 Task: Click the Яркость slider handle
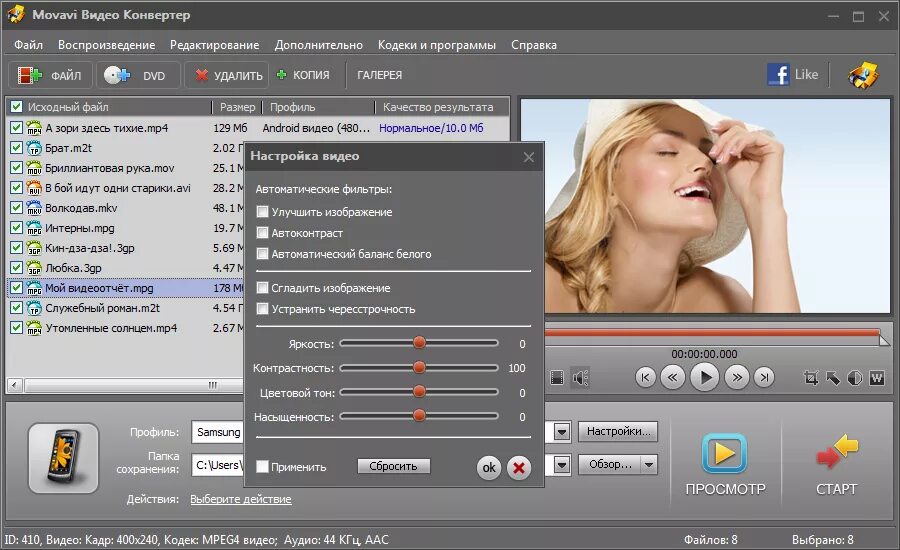419,343
